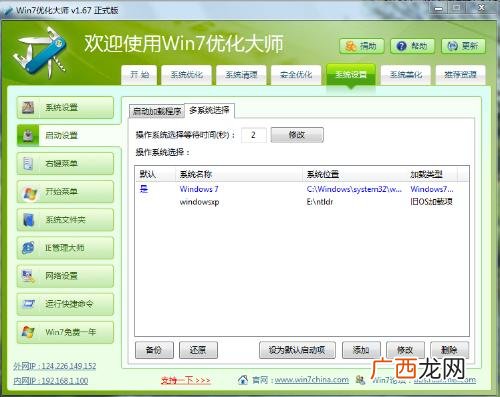The height and width of the screenshot is (397, 500).
Task: Click the users icon in bottom bar
Action: point(360,380)
